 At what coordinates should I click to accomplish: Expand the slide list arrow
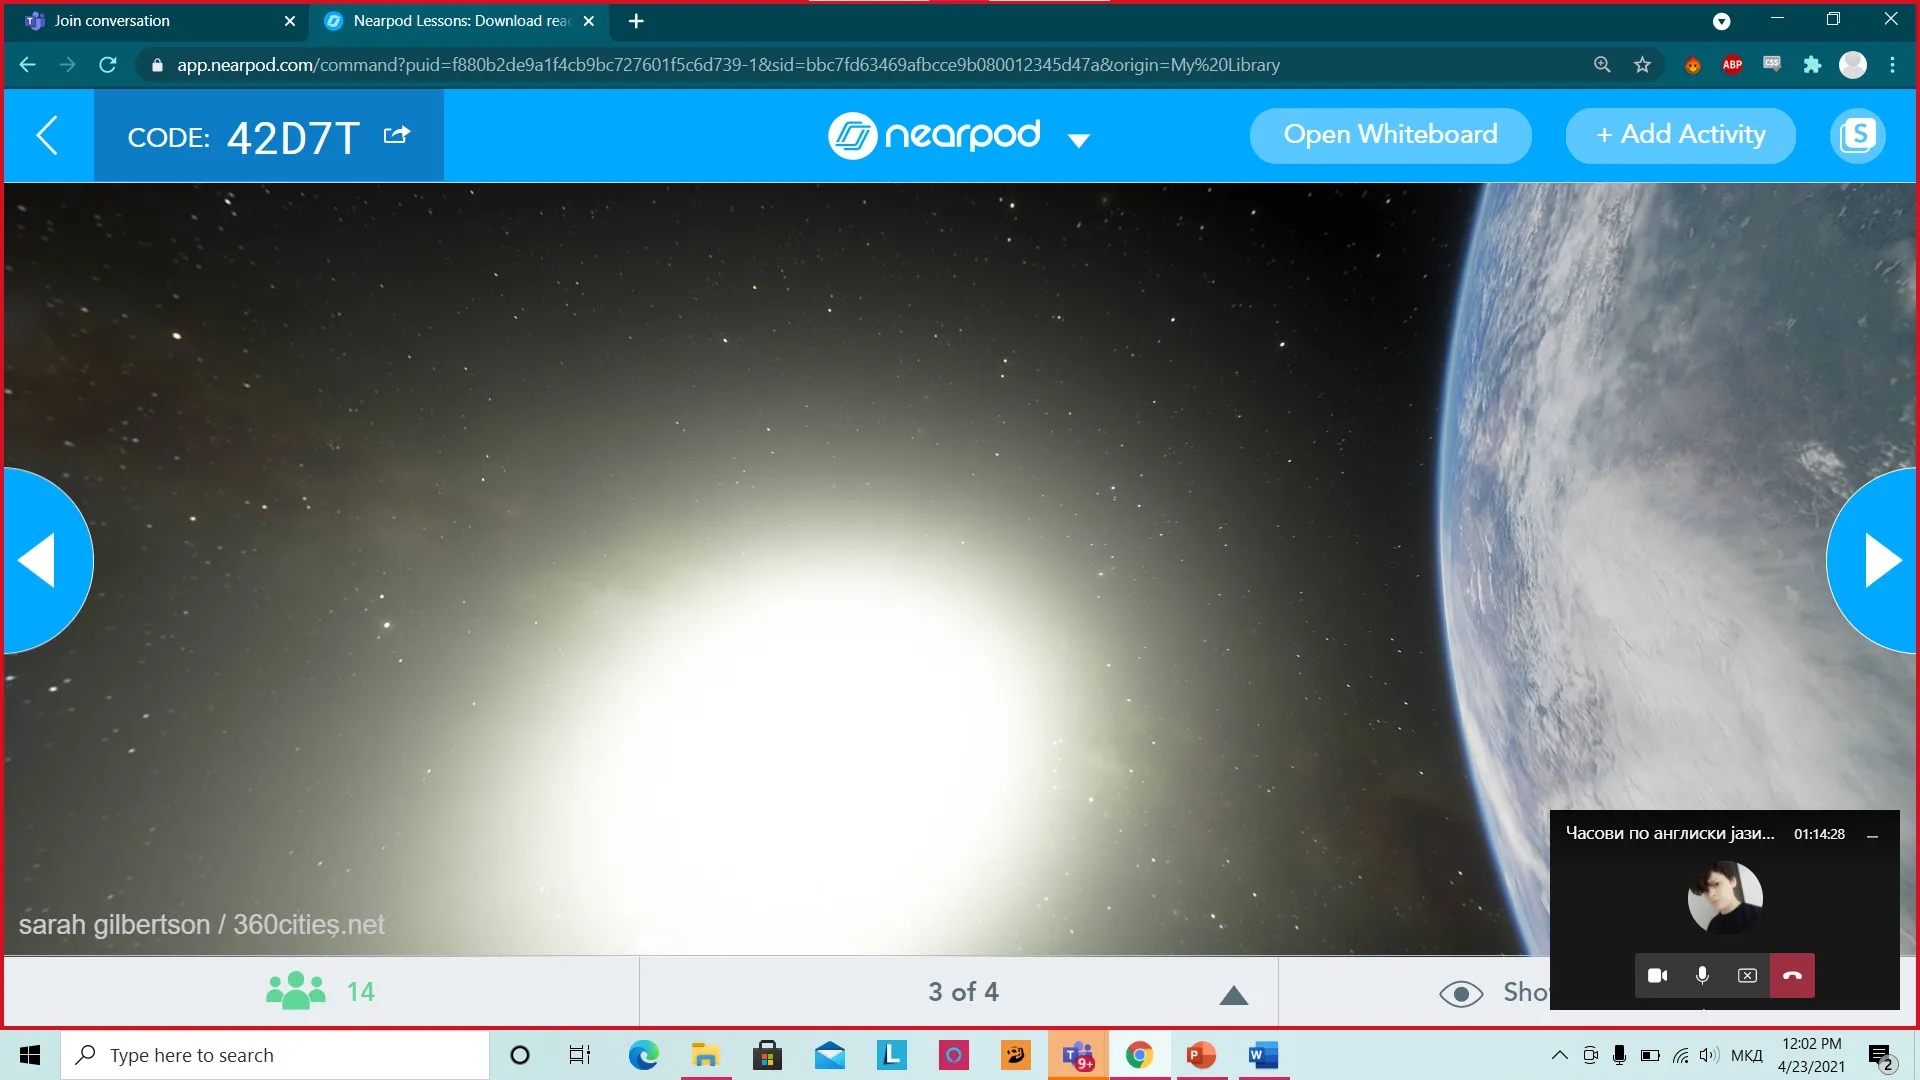point(1234,995)
